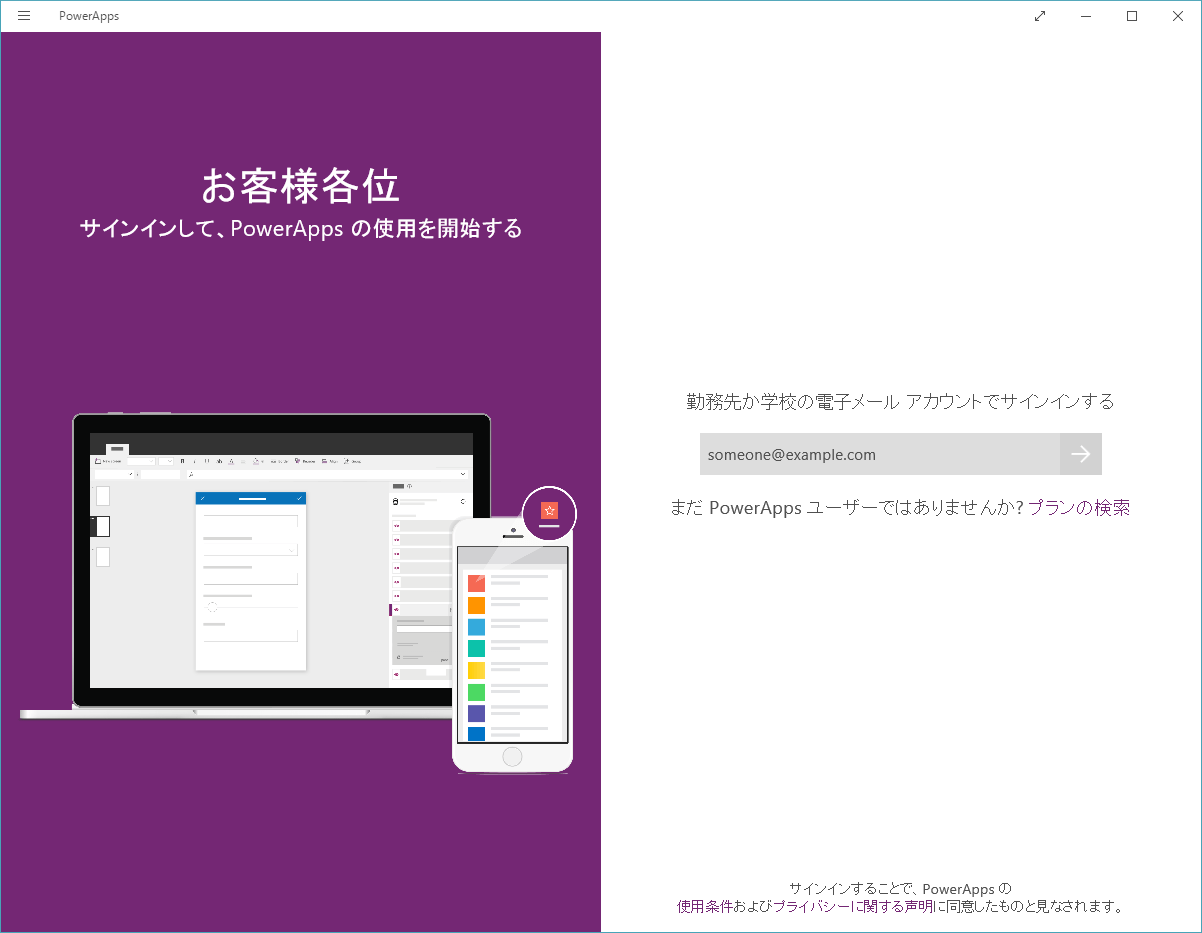1202x933 pixels.
Task: Click the PowerApps title text
Action: (x=89, y=16)
